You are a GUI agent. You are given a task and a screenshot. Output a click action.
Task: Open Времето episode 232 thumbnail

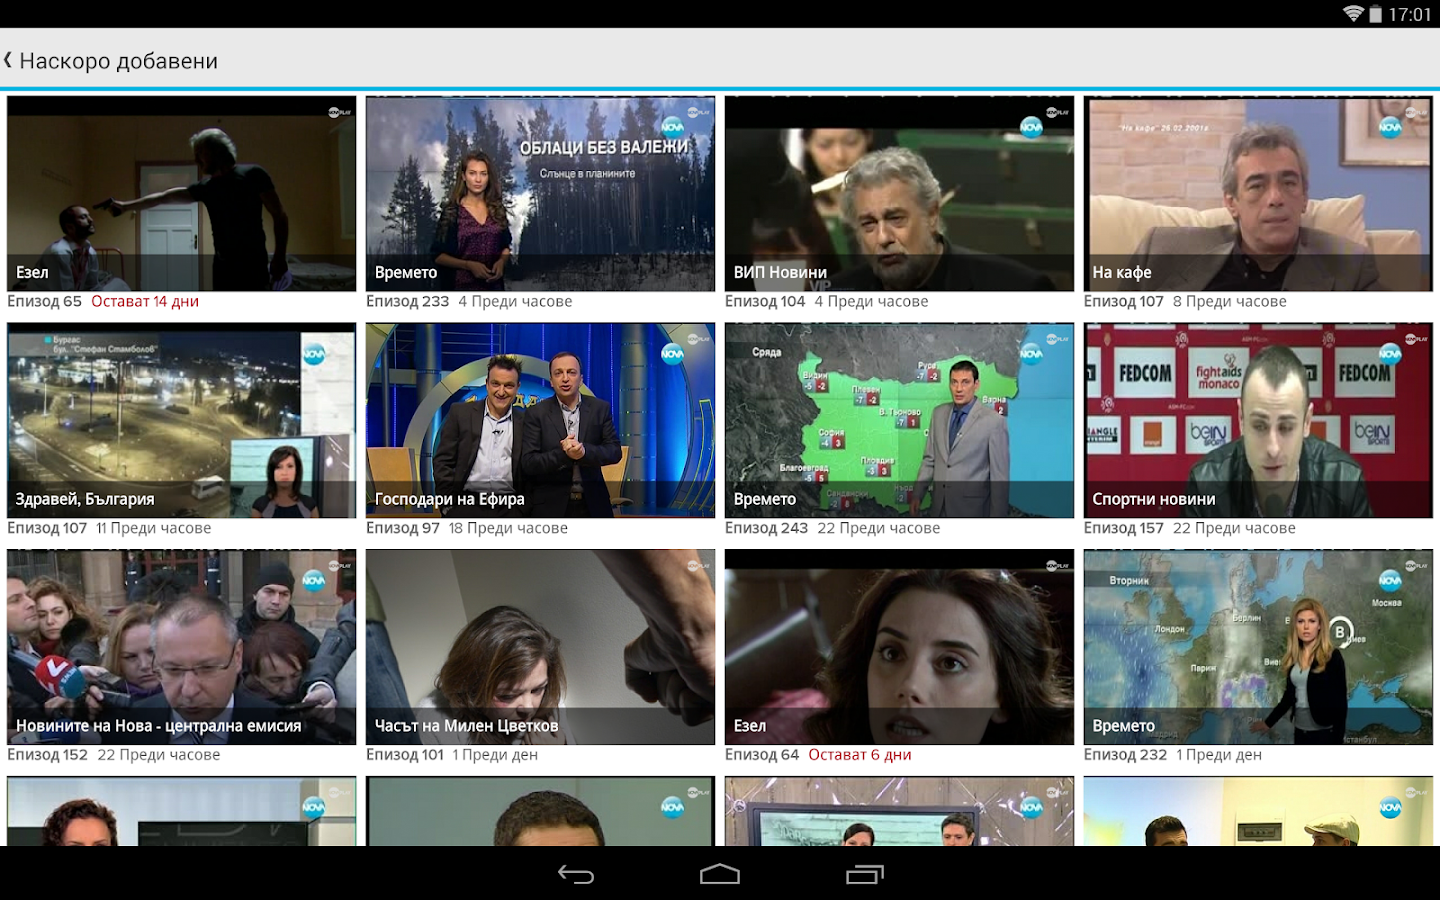[x=1258, y=647]
